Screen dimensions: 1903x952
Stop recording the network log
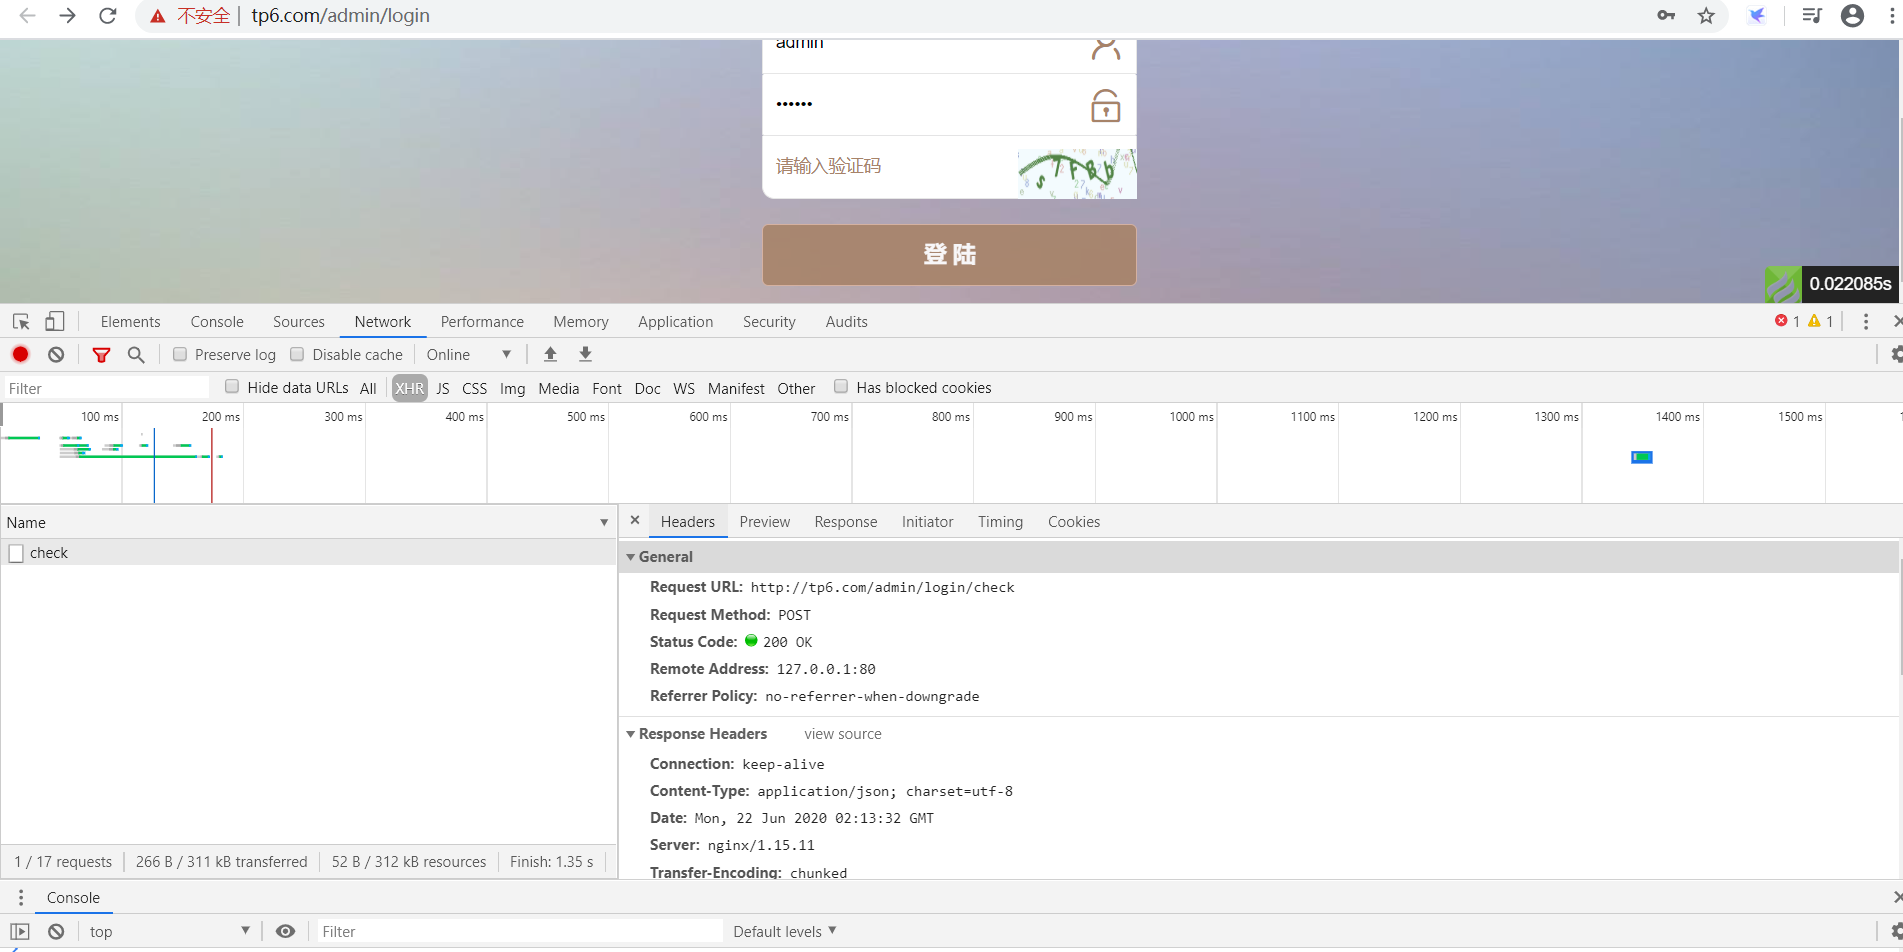pyautogui.click(x=21, y=354)
